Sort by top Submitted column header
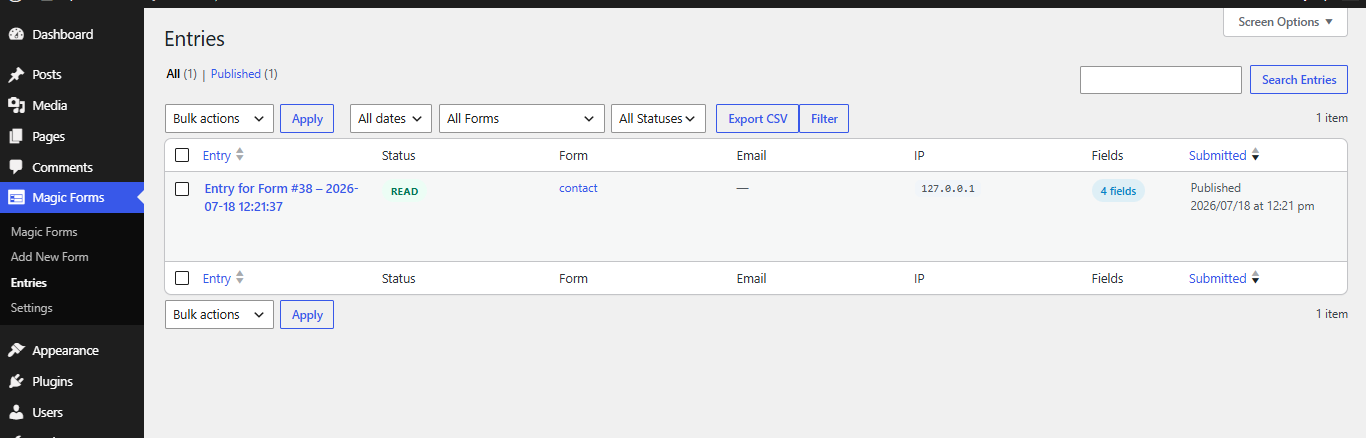 pyautogui.click(x=1217, y=155)
